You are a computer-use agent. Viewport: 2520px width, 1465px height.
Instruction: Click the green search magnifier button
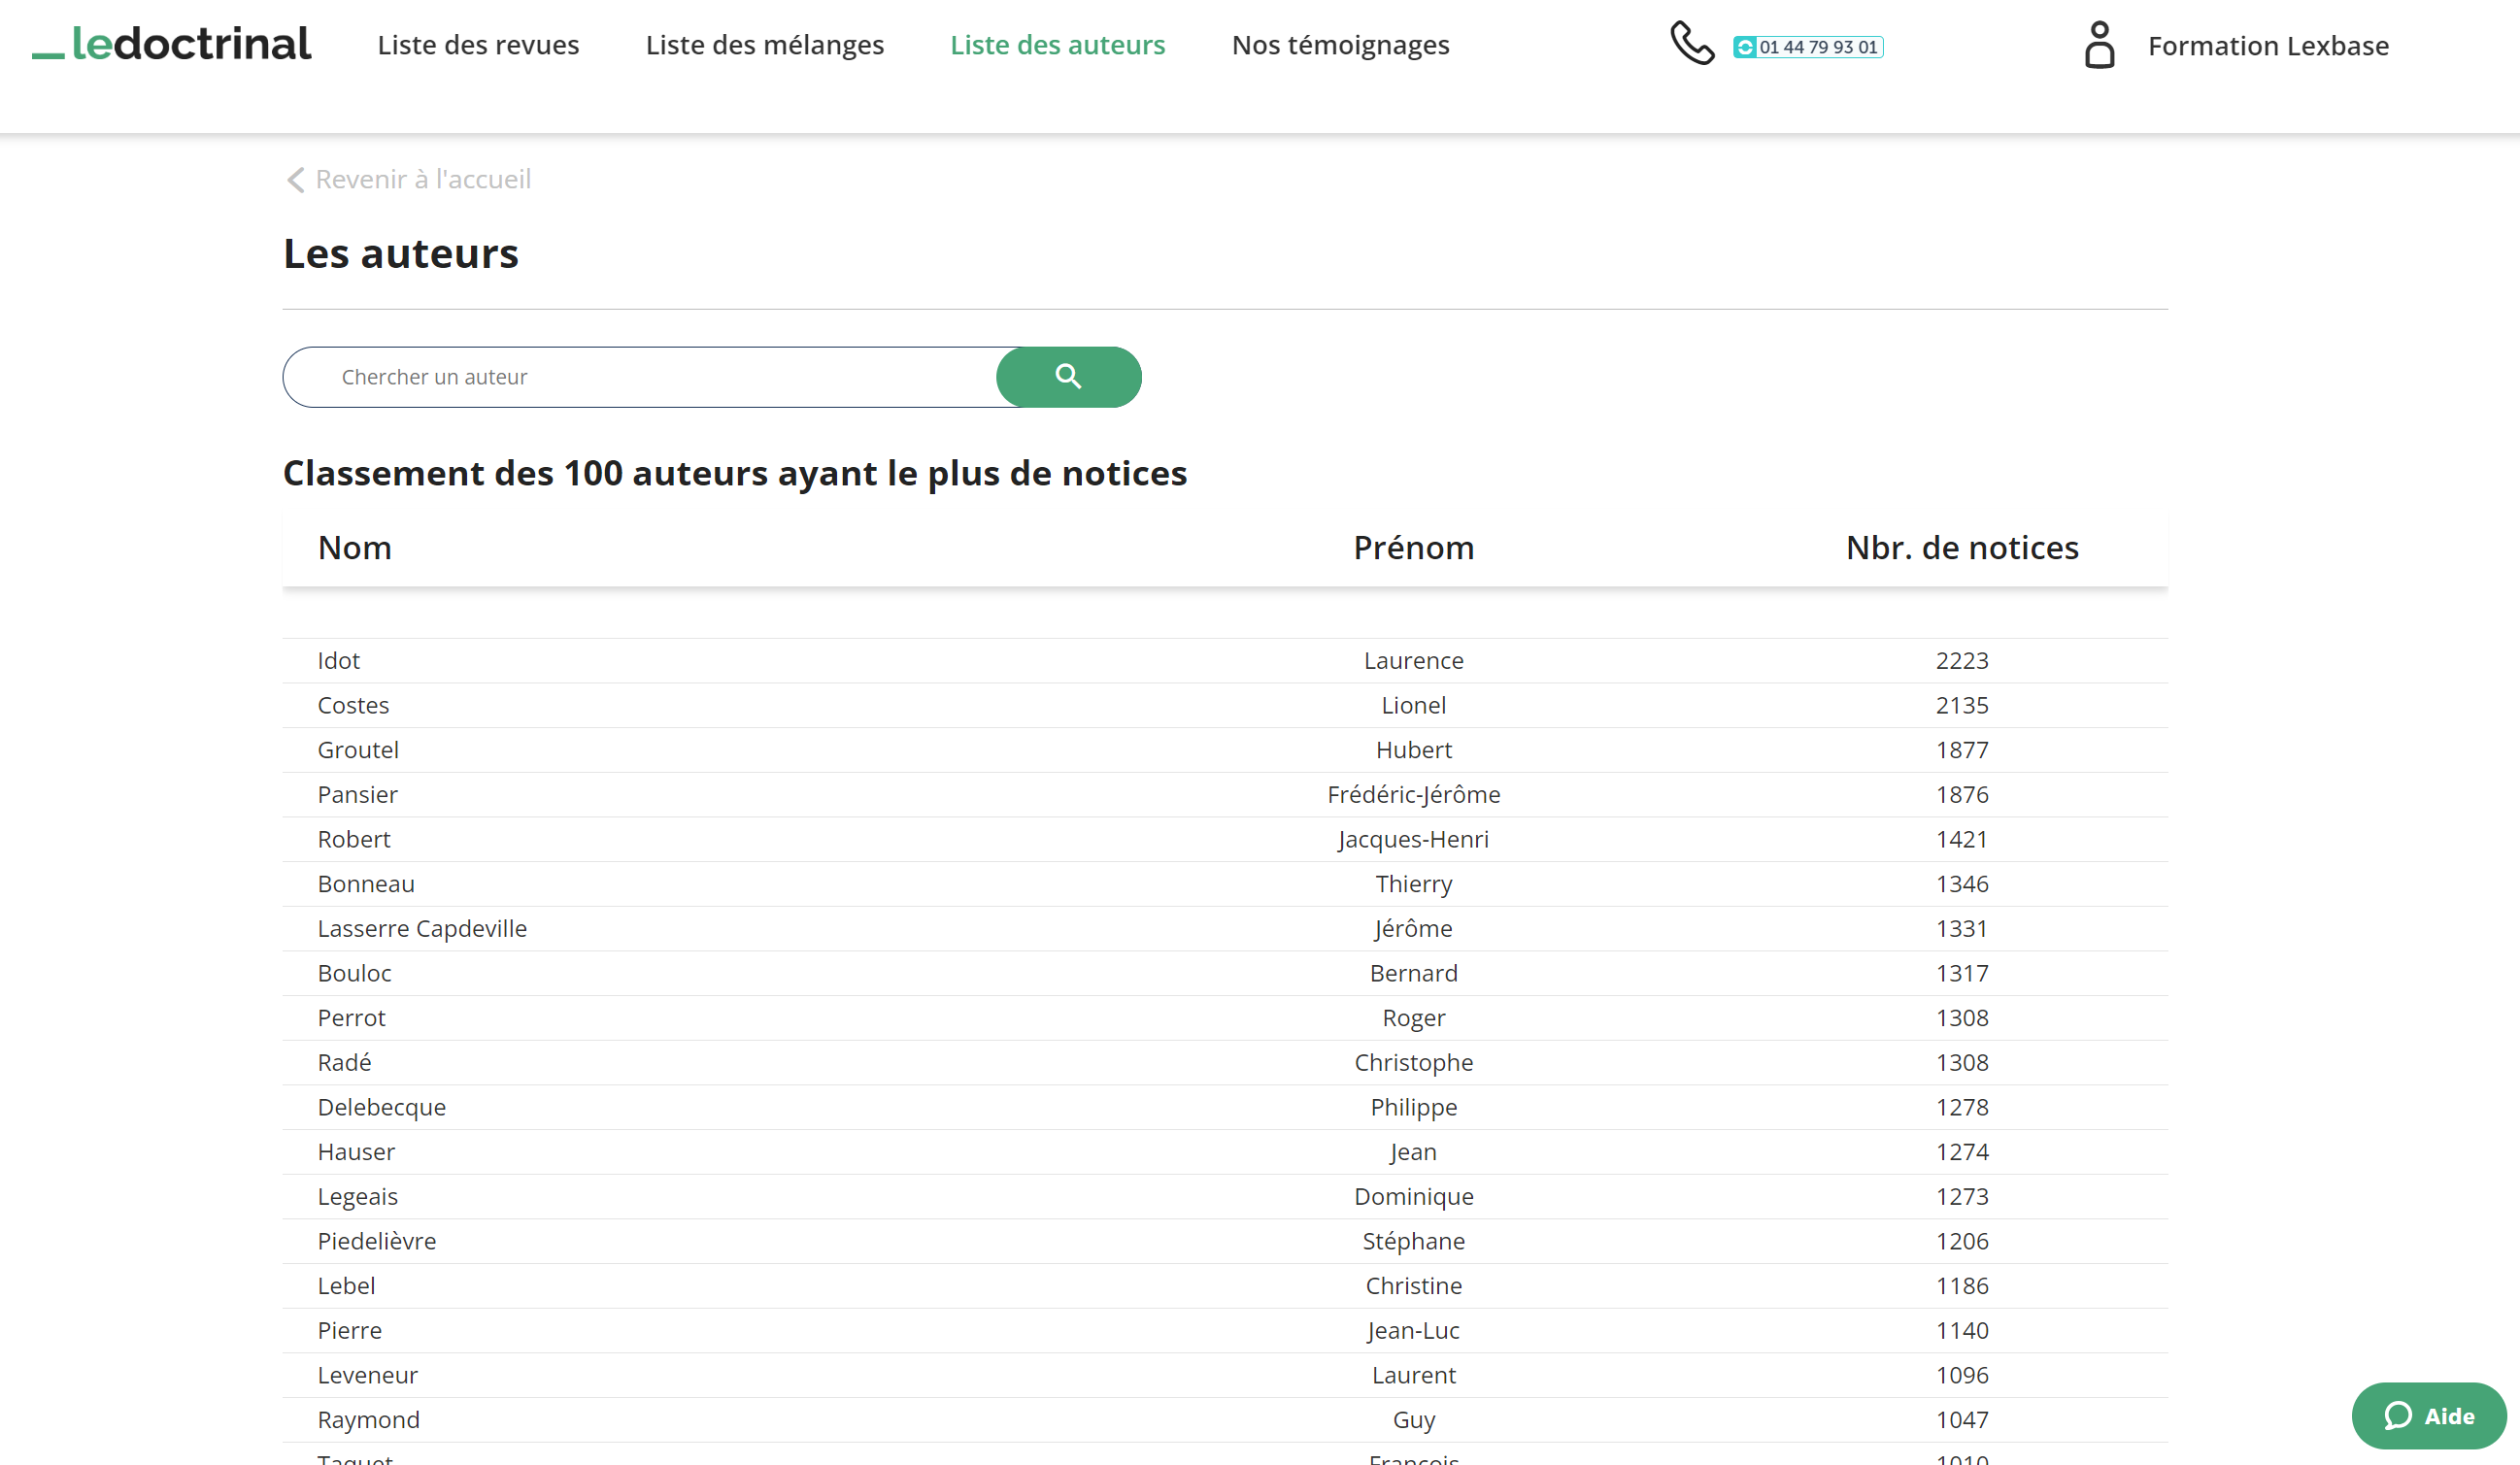[1068, 377]
